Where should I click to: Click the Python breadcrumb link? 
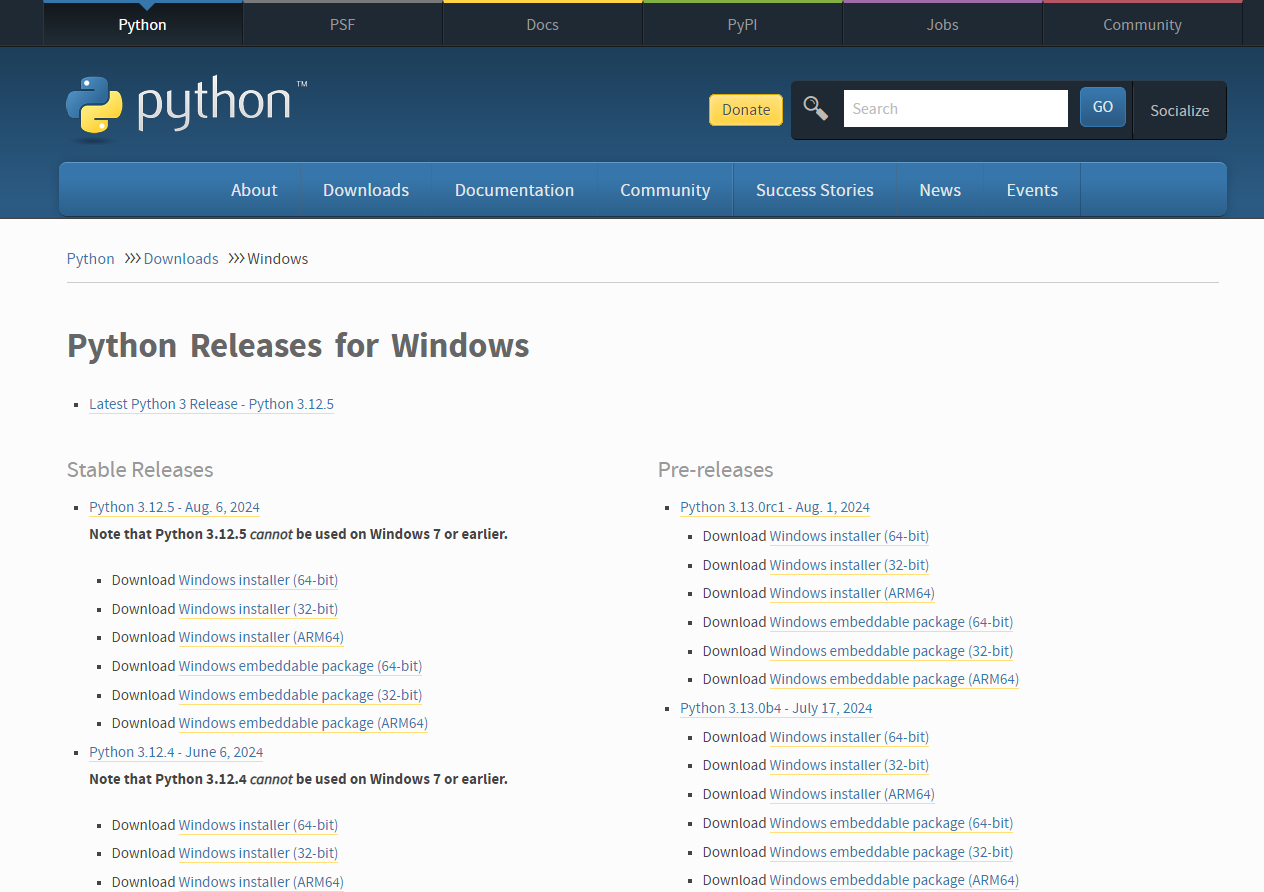point(91,259)
